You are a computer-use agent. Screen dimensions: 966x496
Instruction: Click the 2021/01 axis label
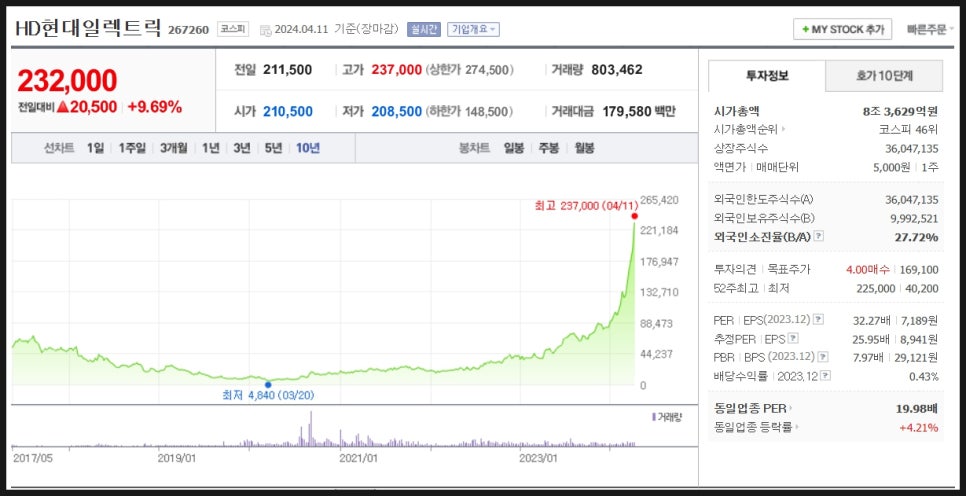359,458
